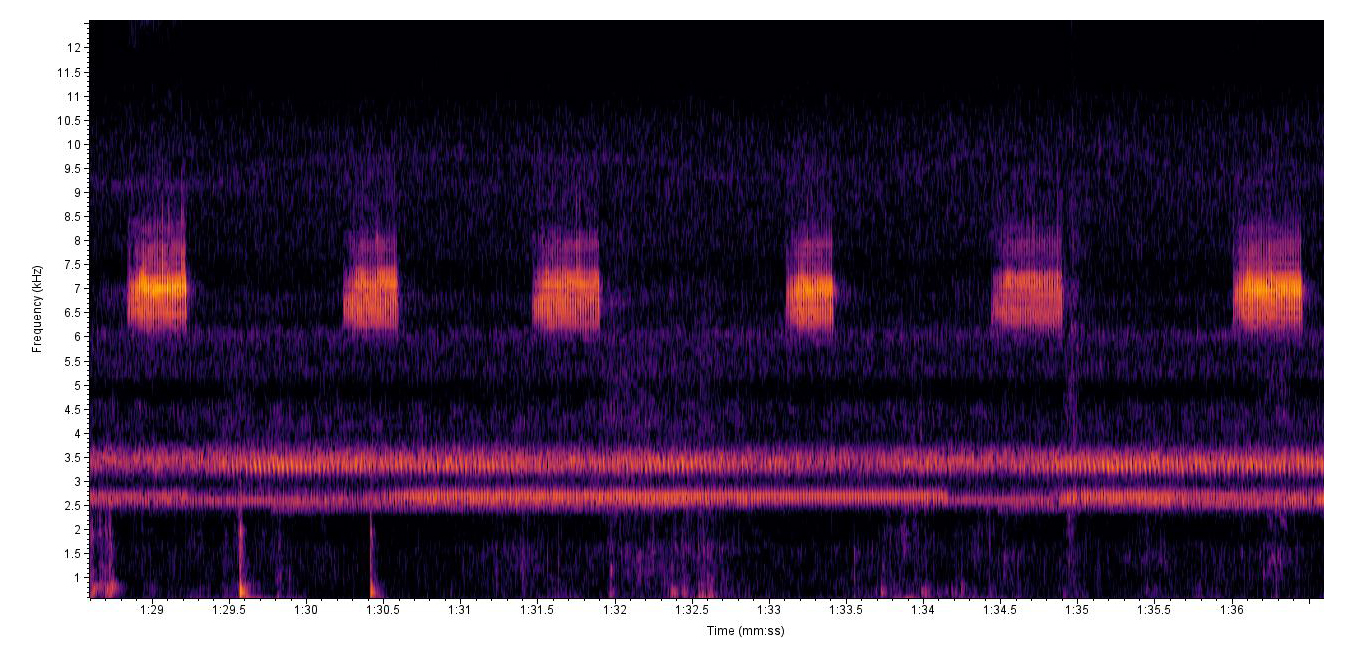
Task: Click the 12 kHz frequency axis label
Action: tap(75, 48)
